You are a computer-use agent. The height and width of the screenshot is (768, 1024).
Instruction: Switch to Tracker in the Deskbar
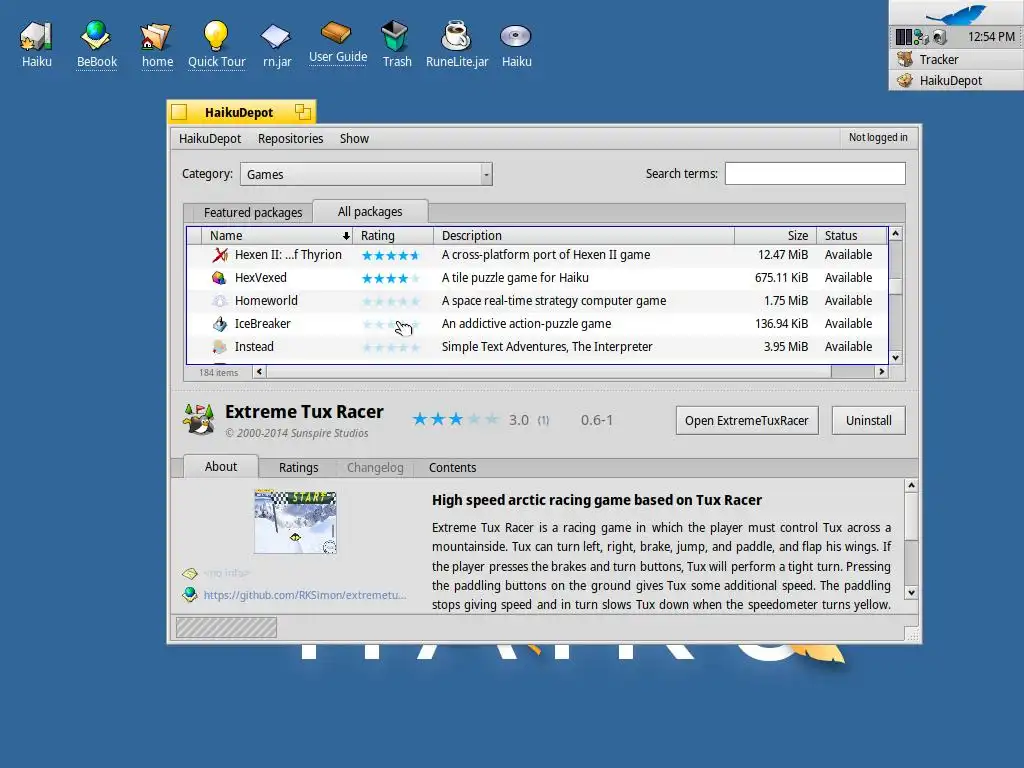tap(957, 59)
